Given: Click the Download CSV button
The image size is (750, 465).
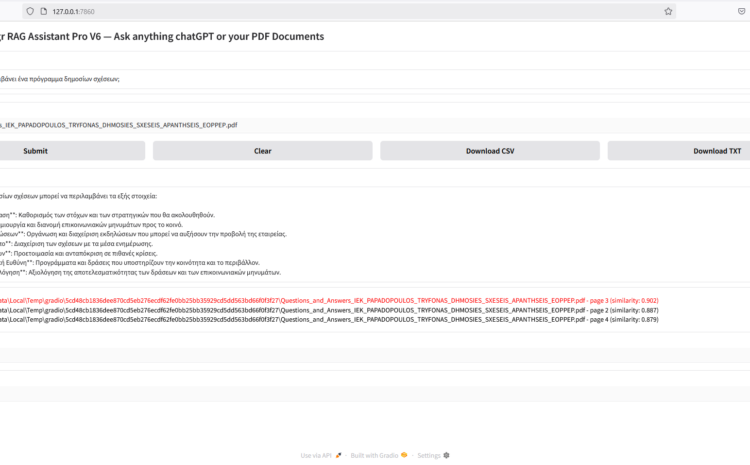Looking at the screenshot, I should (x=490, y=151).
